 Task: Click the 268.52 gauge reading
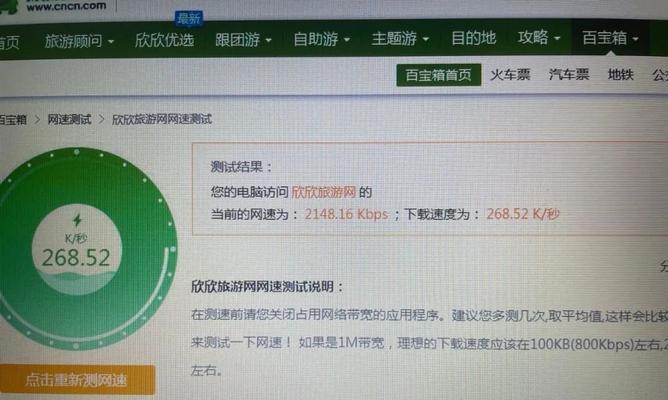point(76,257)
